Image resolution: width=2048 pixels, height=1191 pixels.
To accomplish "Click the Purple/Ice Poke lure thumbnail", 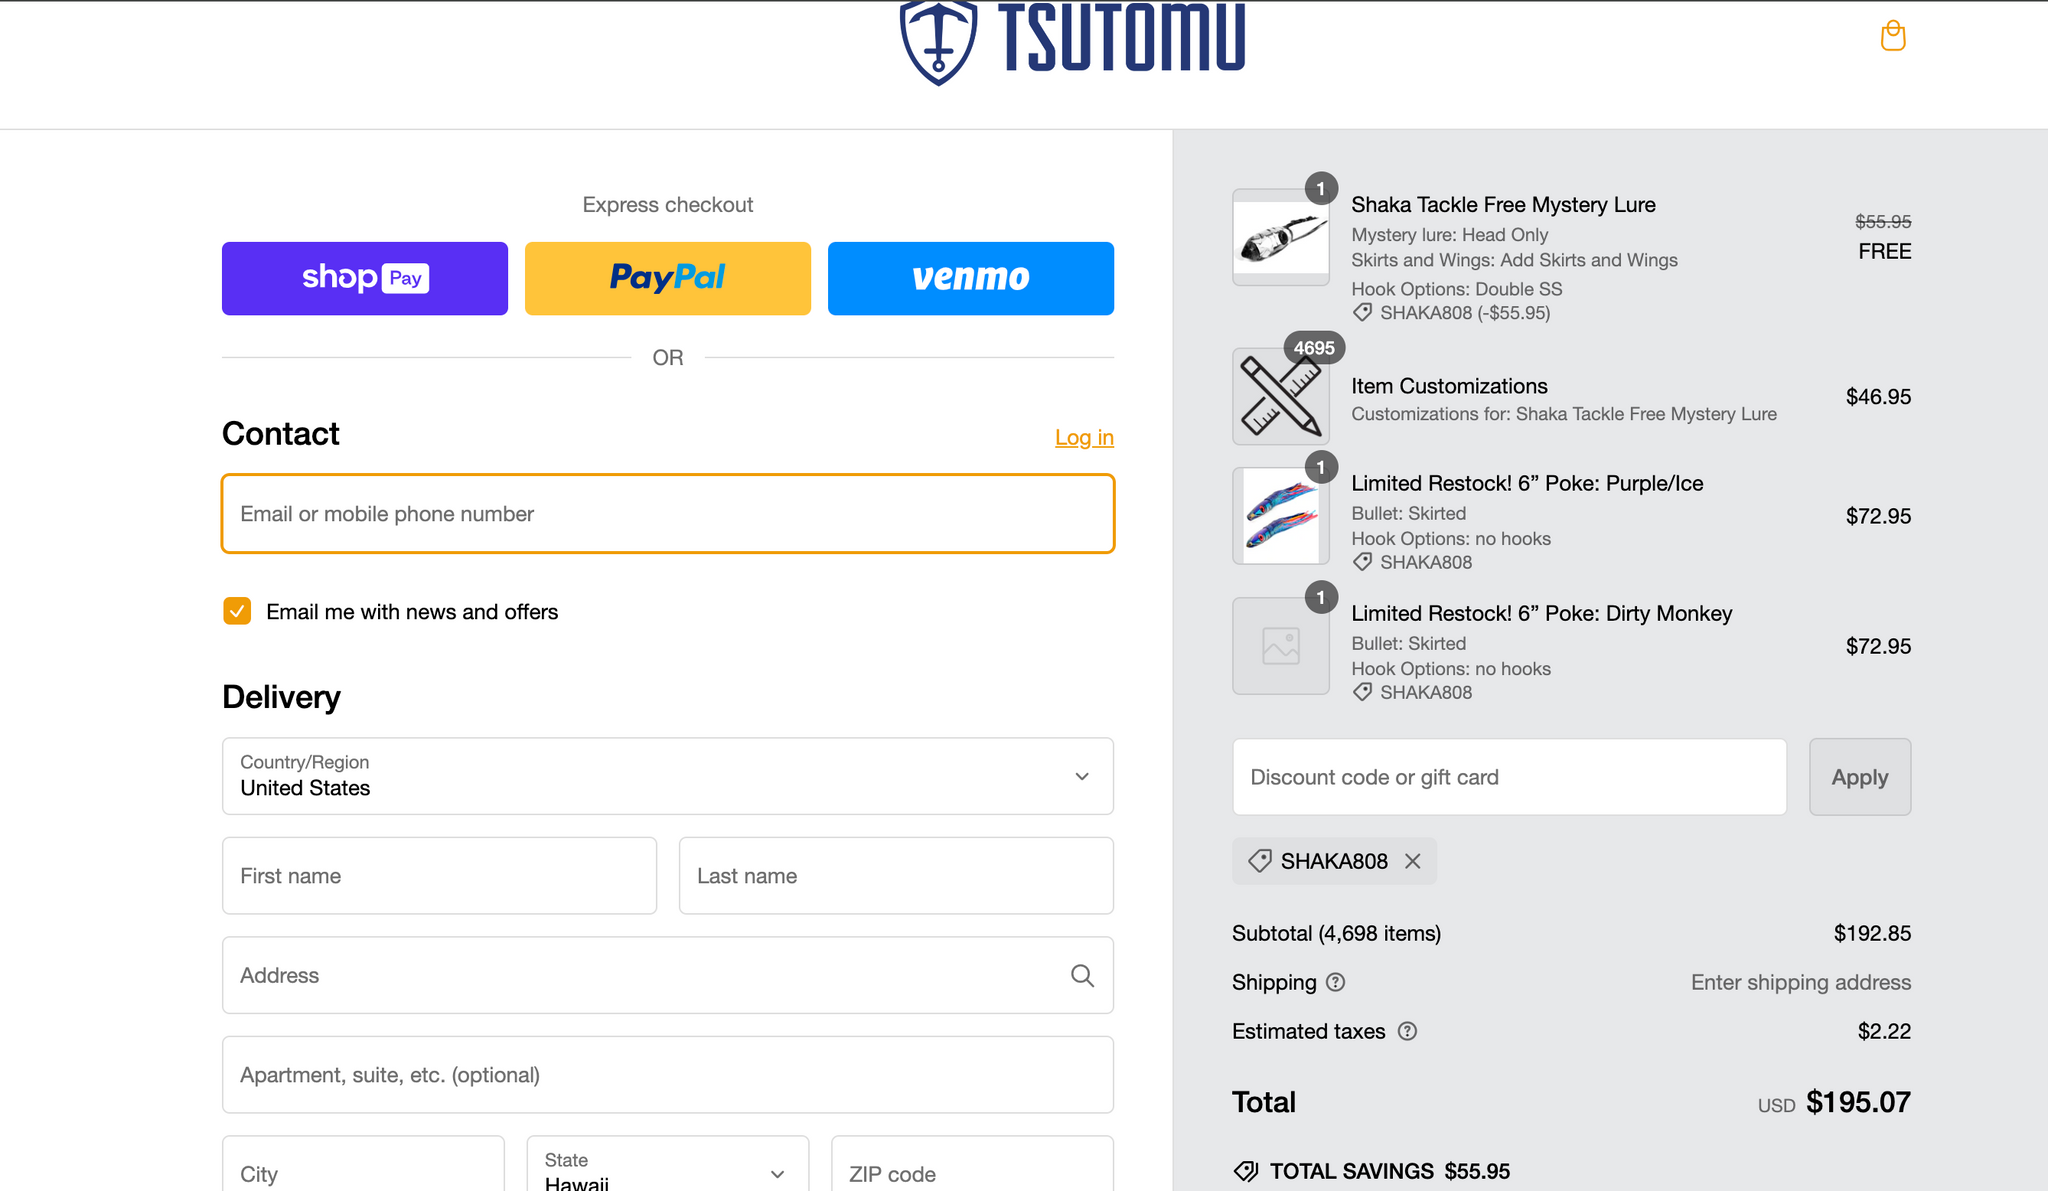I will (1281, 516).
